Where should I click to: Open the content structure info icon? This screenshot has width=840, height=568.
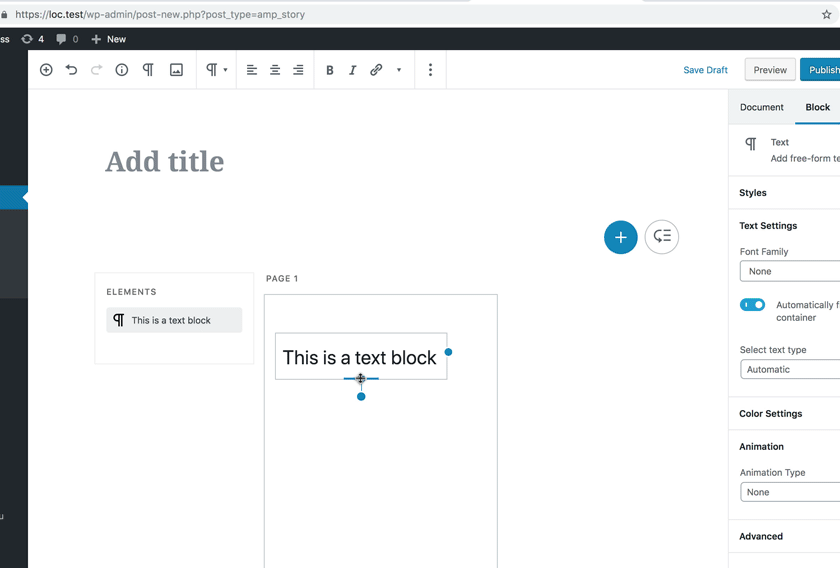tap(122, 70)
